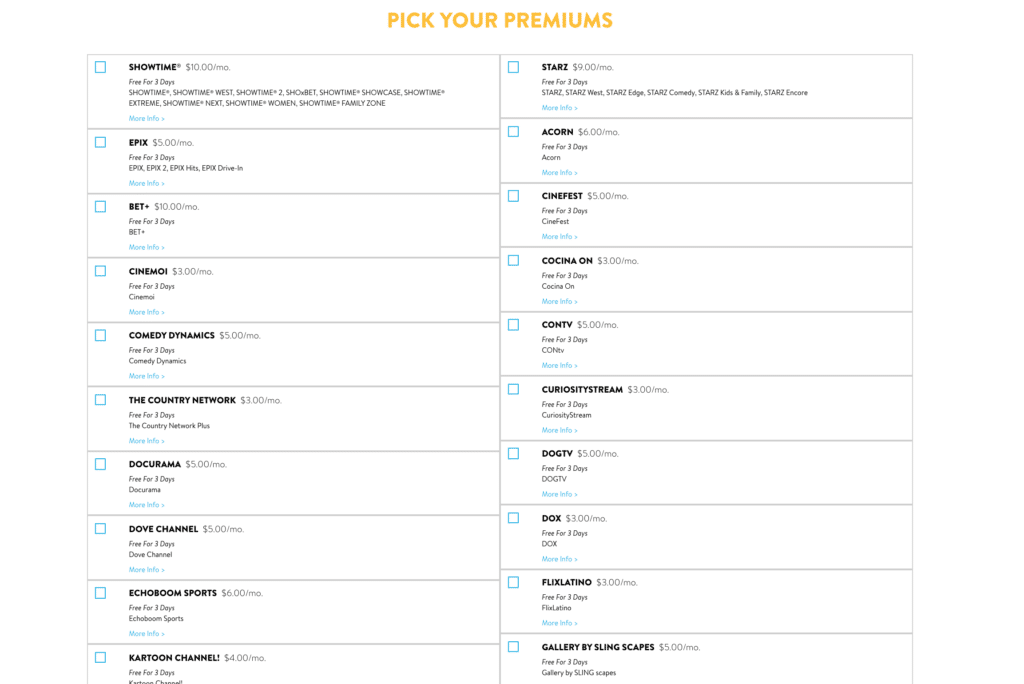
Task: Check the SHOWTIME premium checkbox
Action: pos(101,67)
